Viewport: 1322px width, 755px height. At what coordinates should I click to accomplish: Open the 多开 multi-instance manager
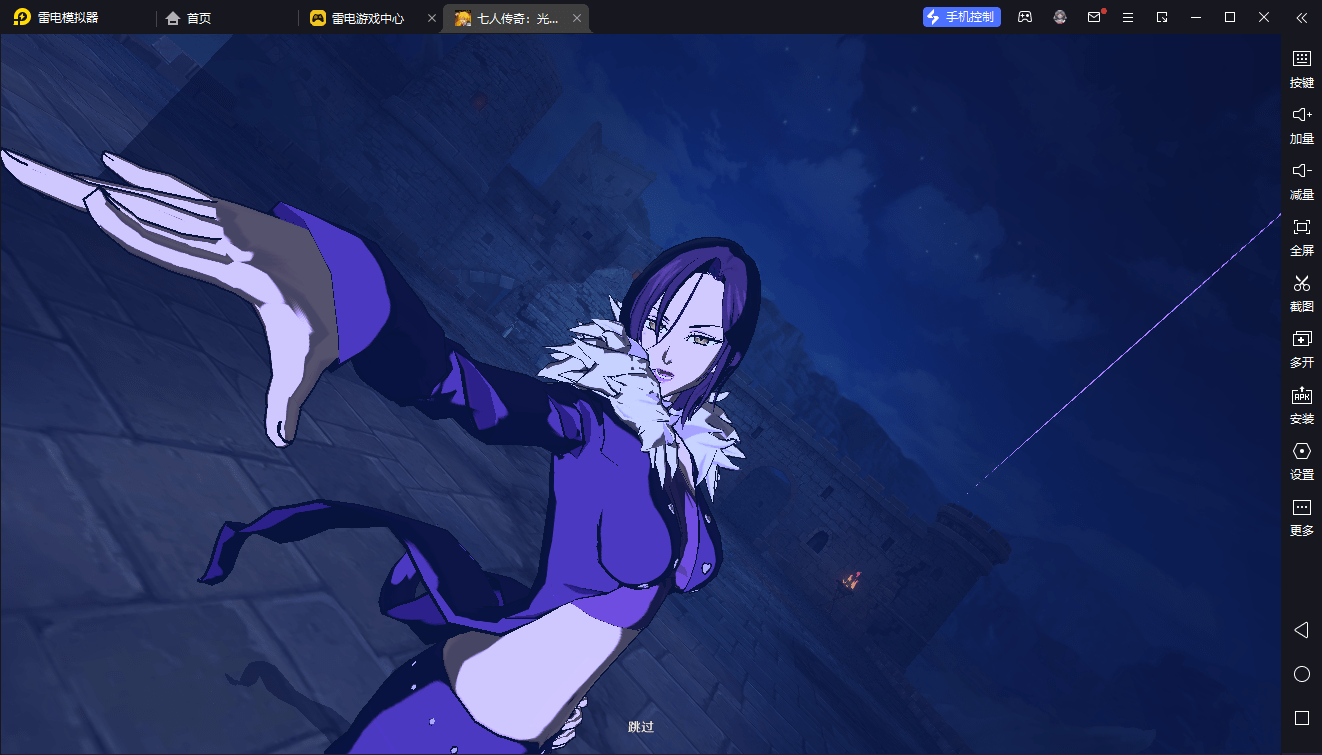click(x=1301, y=349)
